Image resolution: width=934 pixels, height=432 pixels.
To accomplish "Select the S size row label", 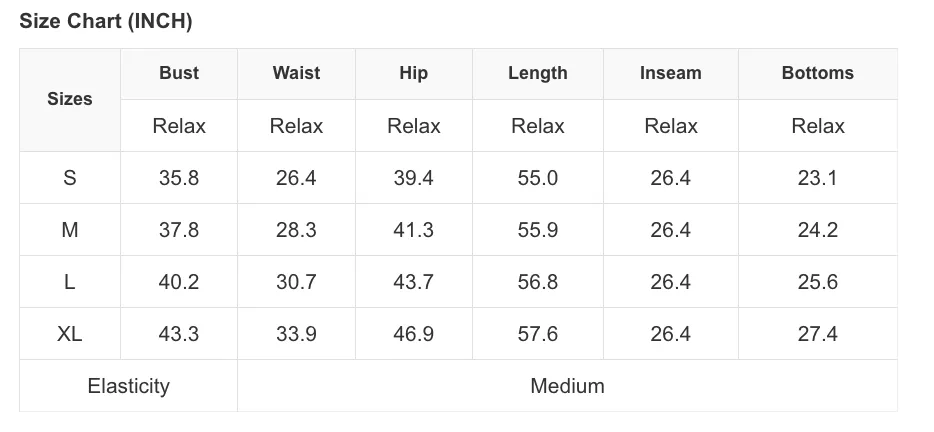I will click(70, 178).
